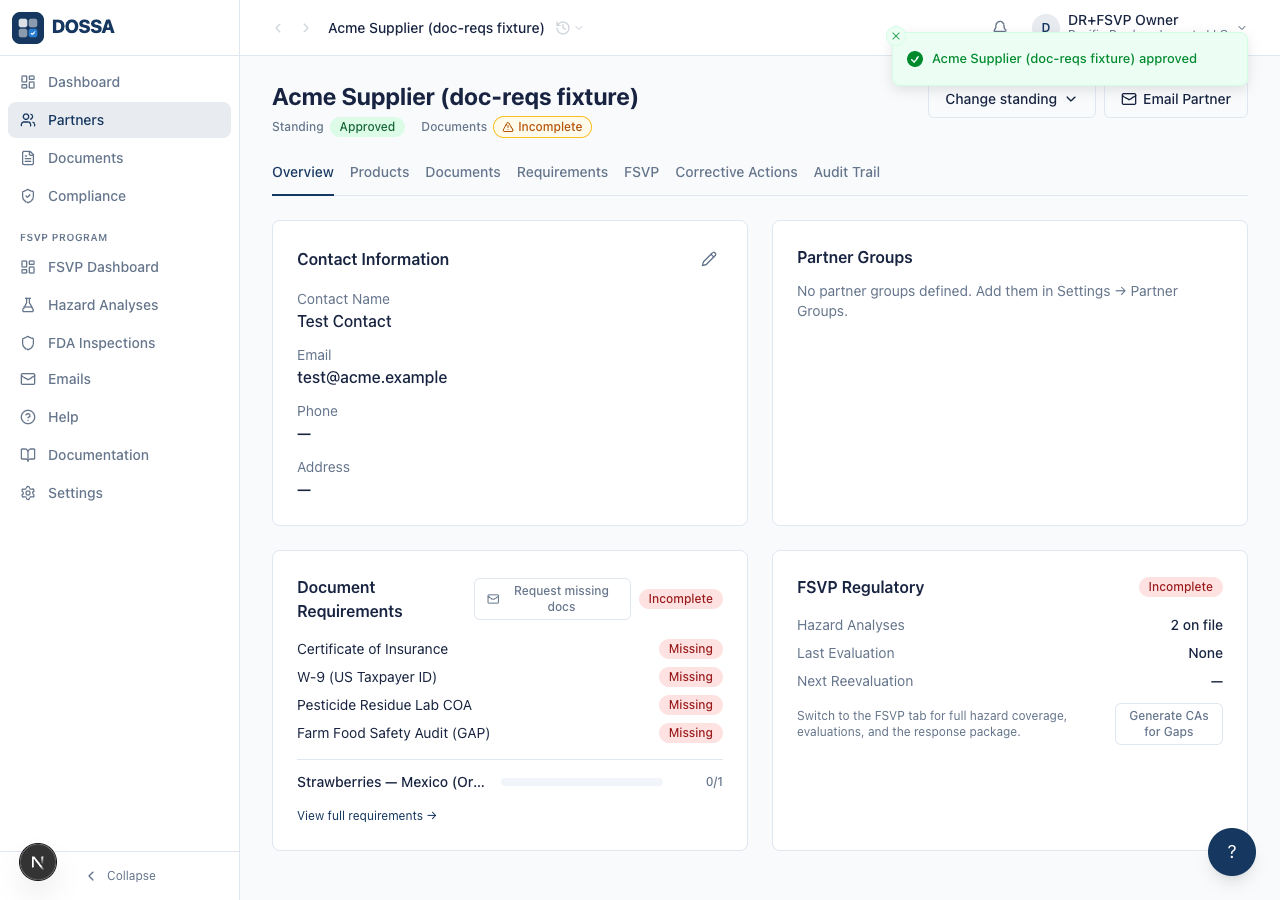Click the DOSSA logo

click(64, 27)
